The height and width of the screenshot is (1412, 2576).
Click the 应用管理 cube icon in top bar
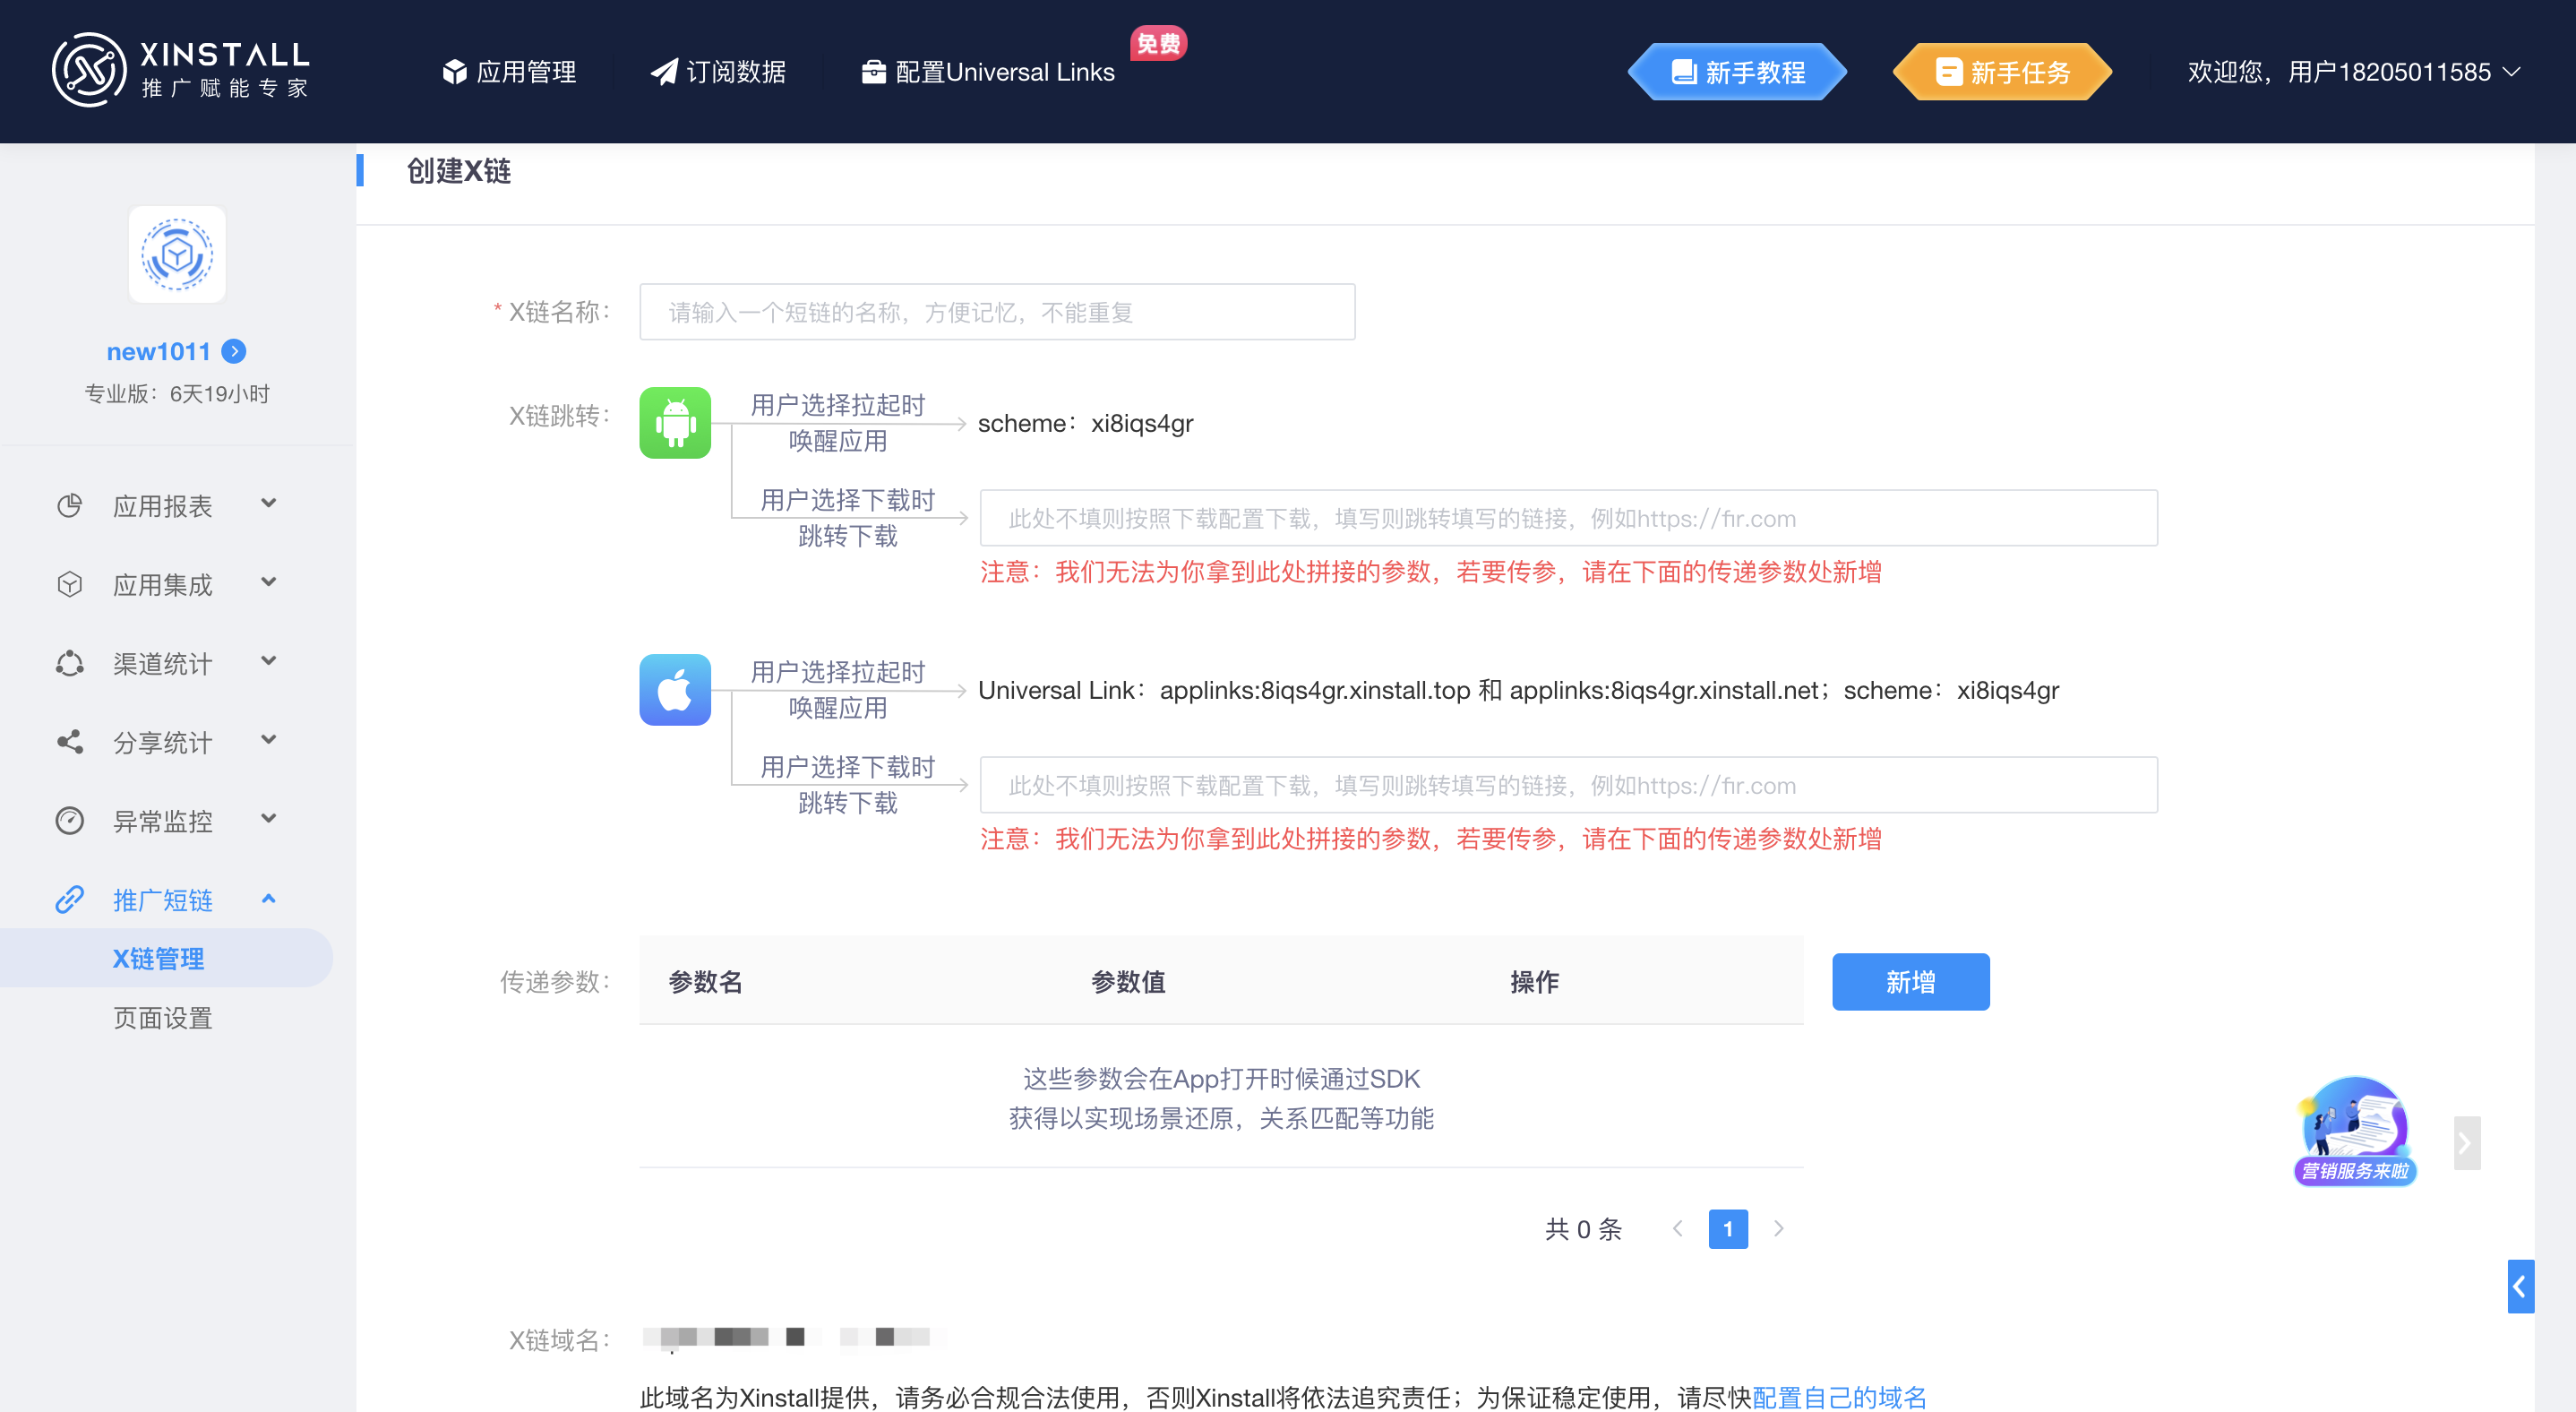click(x=455, y=72)
